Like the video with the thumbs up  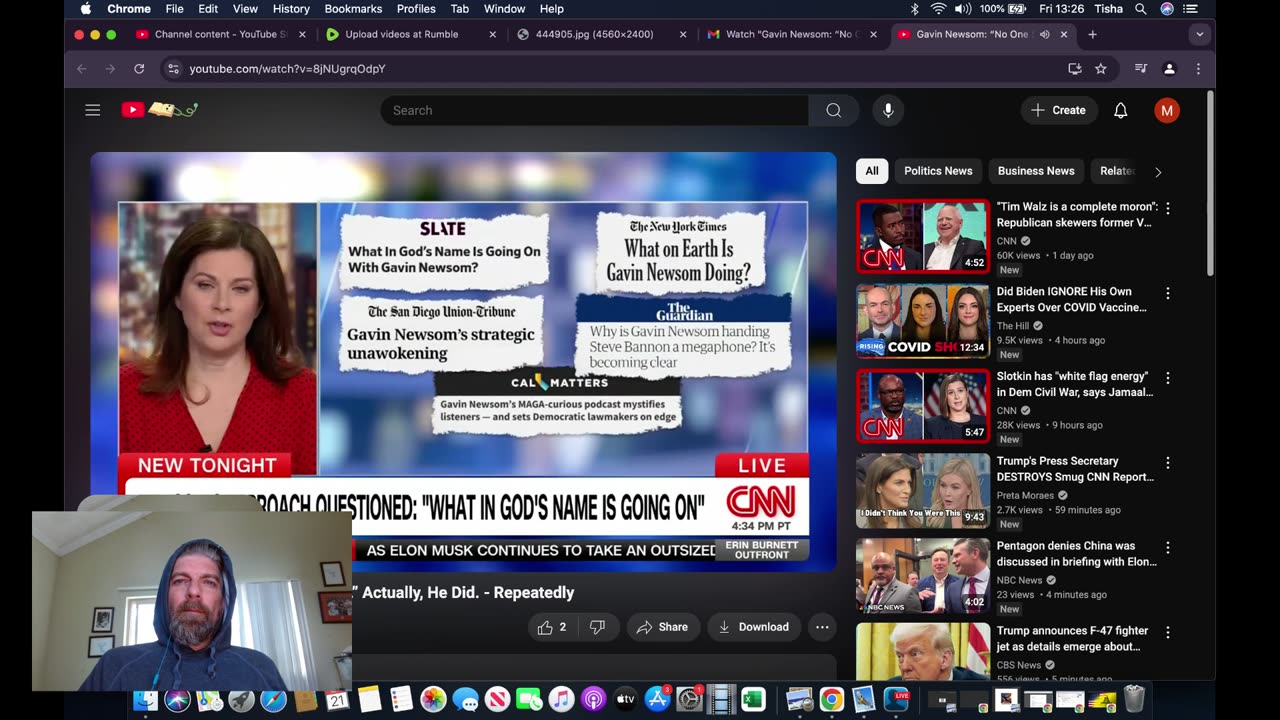pyautogui.click(x=552, y=627)
